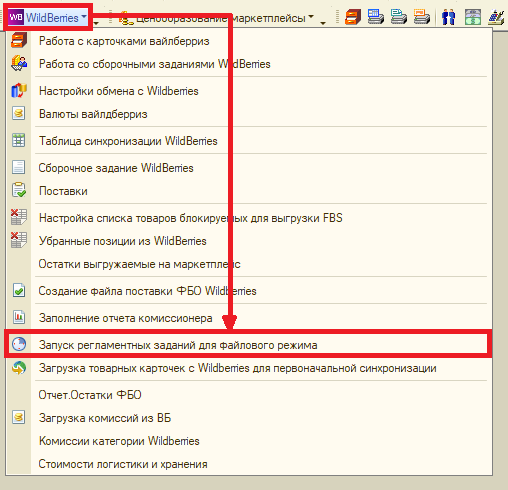Screen dimensions: 508x490
Task: Click the chart with pencil toolbar icon
Action: 496,17
